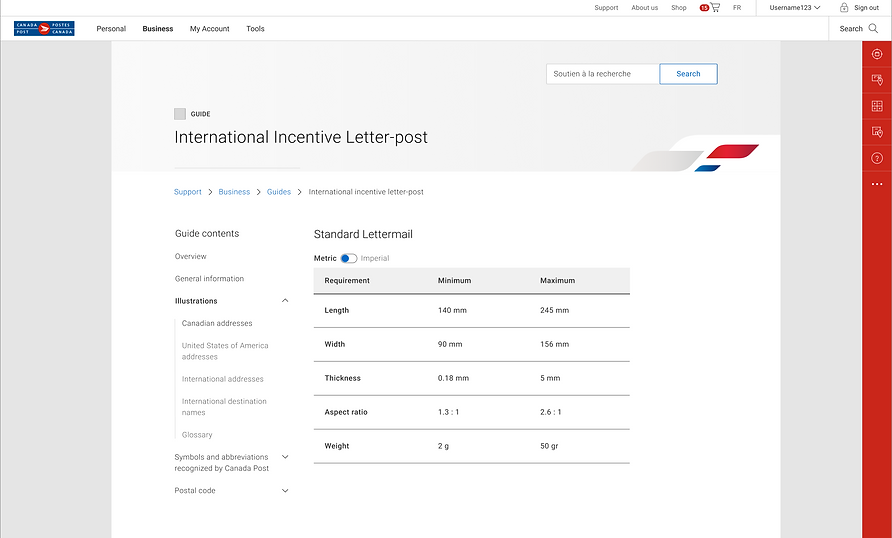Click the 1.3 : 1 cell
Viewport: 892px width, 538px height.
[x=448, y=412]
